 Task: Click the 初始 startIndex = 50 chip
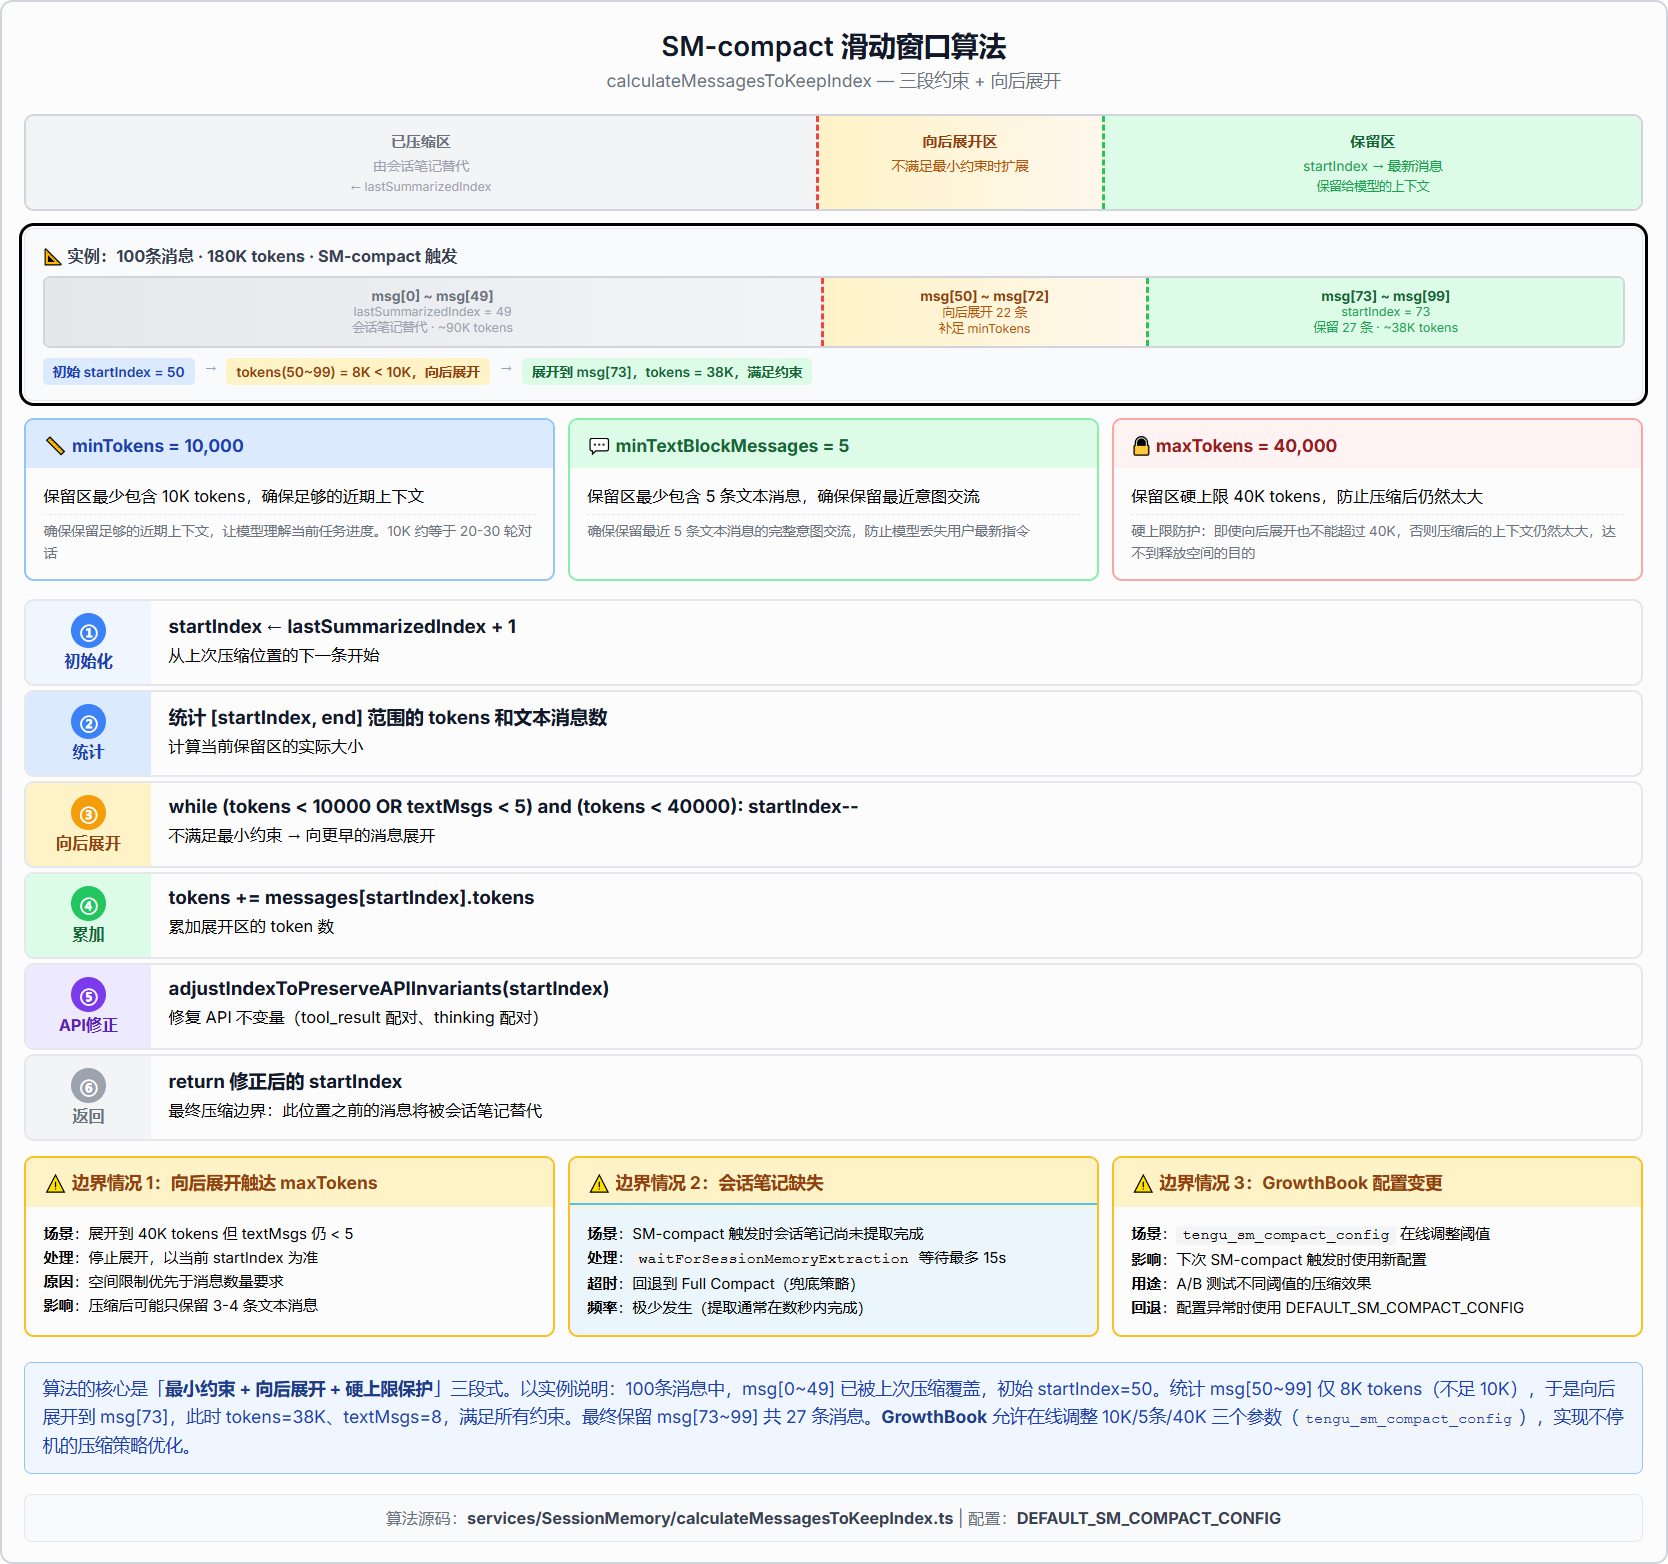pyautogui.click(x=119, y=372)
